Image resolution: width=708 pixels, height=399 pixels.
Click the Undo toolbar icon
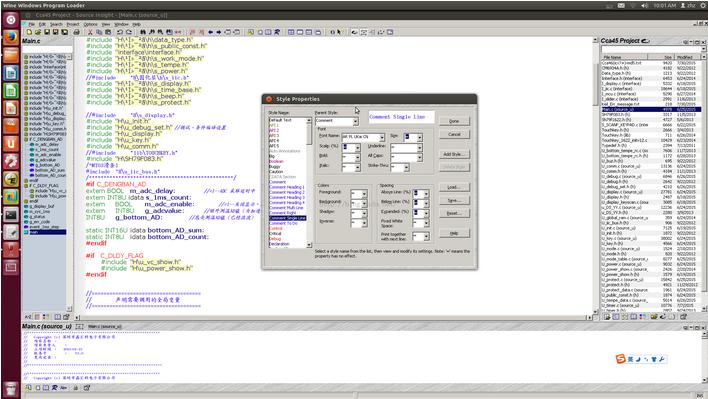[120, 32]
